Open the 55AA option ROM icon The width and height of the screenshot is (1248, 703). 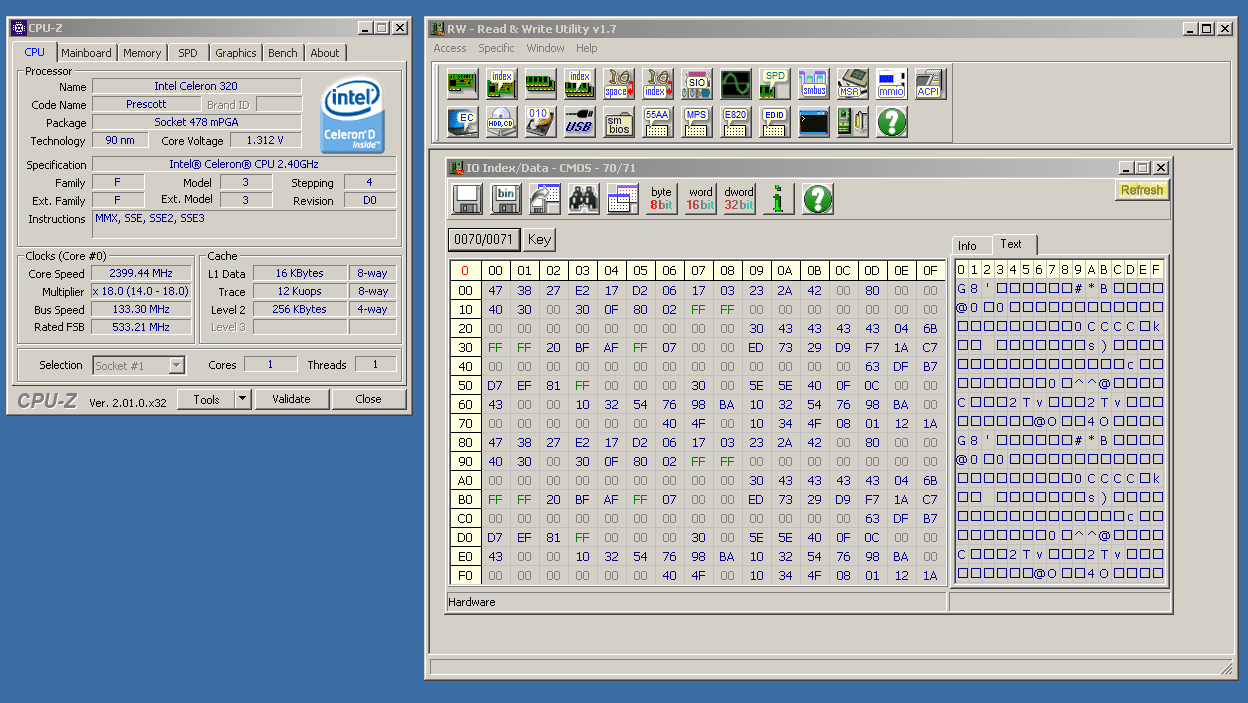[x=657, y=122]
